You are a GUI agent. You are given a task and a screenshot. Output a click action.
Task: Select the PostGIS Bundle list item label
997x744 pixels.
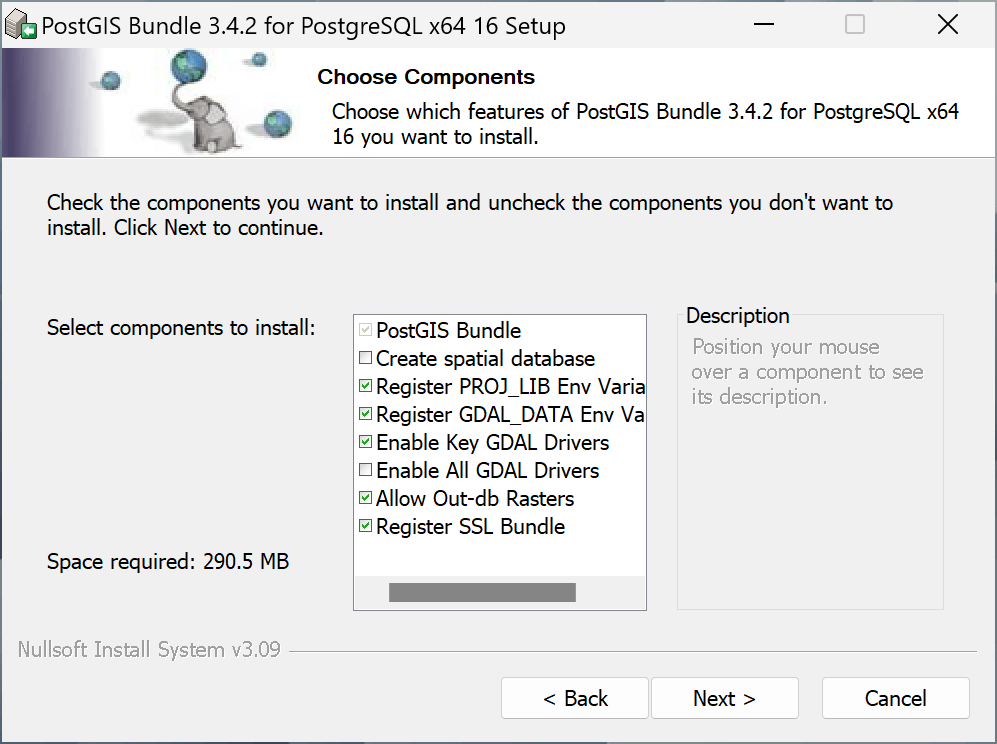448,331
